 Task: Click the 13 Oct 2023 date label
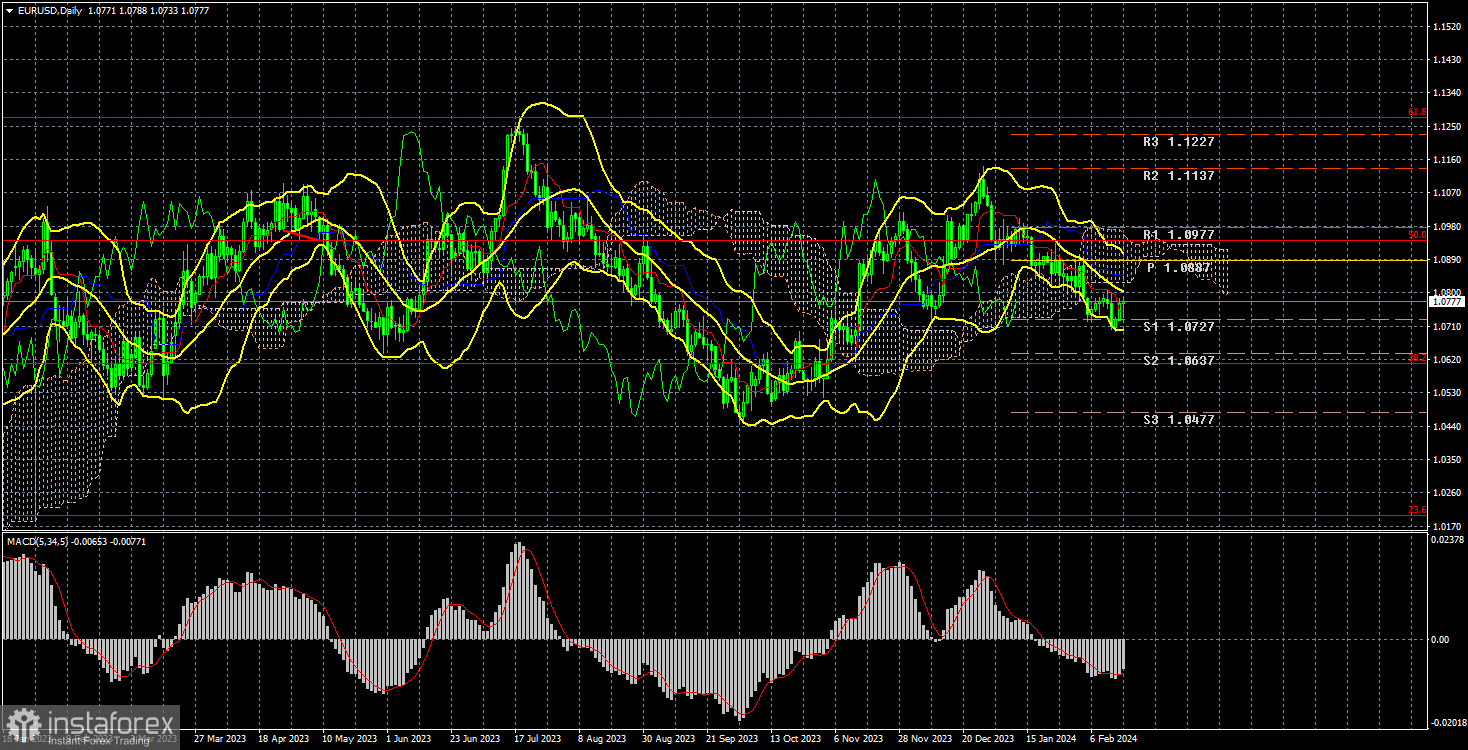point(796,740)
